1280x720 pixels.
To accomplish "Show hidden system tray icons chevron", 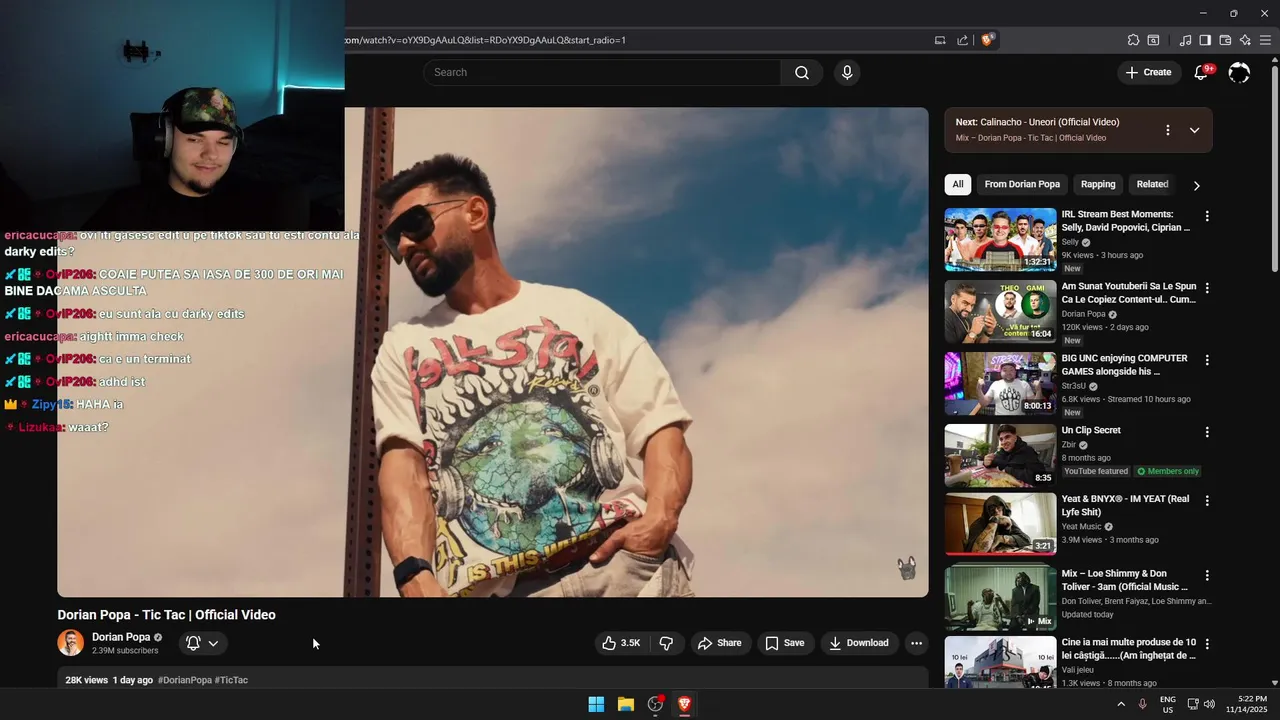I will click(1120, 704).
